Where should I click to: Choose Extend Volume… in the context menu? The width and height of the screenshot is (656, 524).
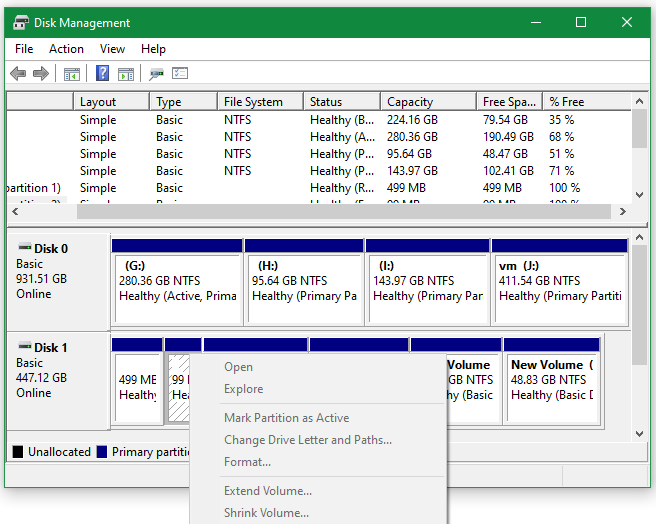pyautogui.click(x=318, y=491)
